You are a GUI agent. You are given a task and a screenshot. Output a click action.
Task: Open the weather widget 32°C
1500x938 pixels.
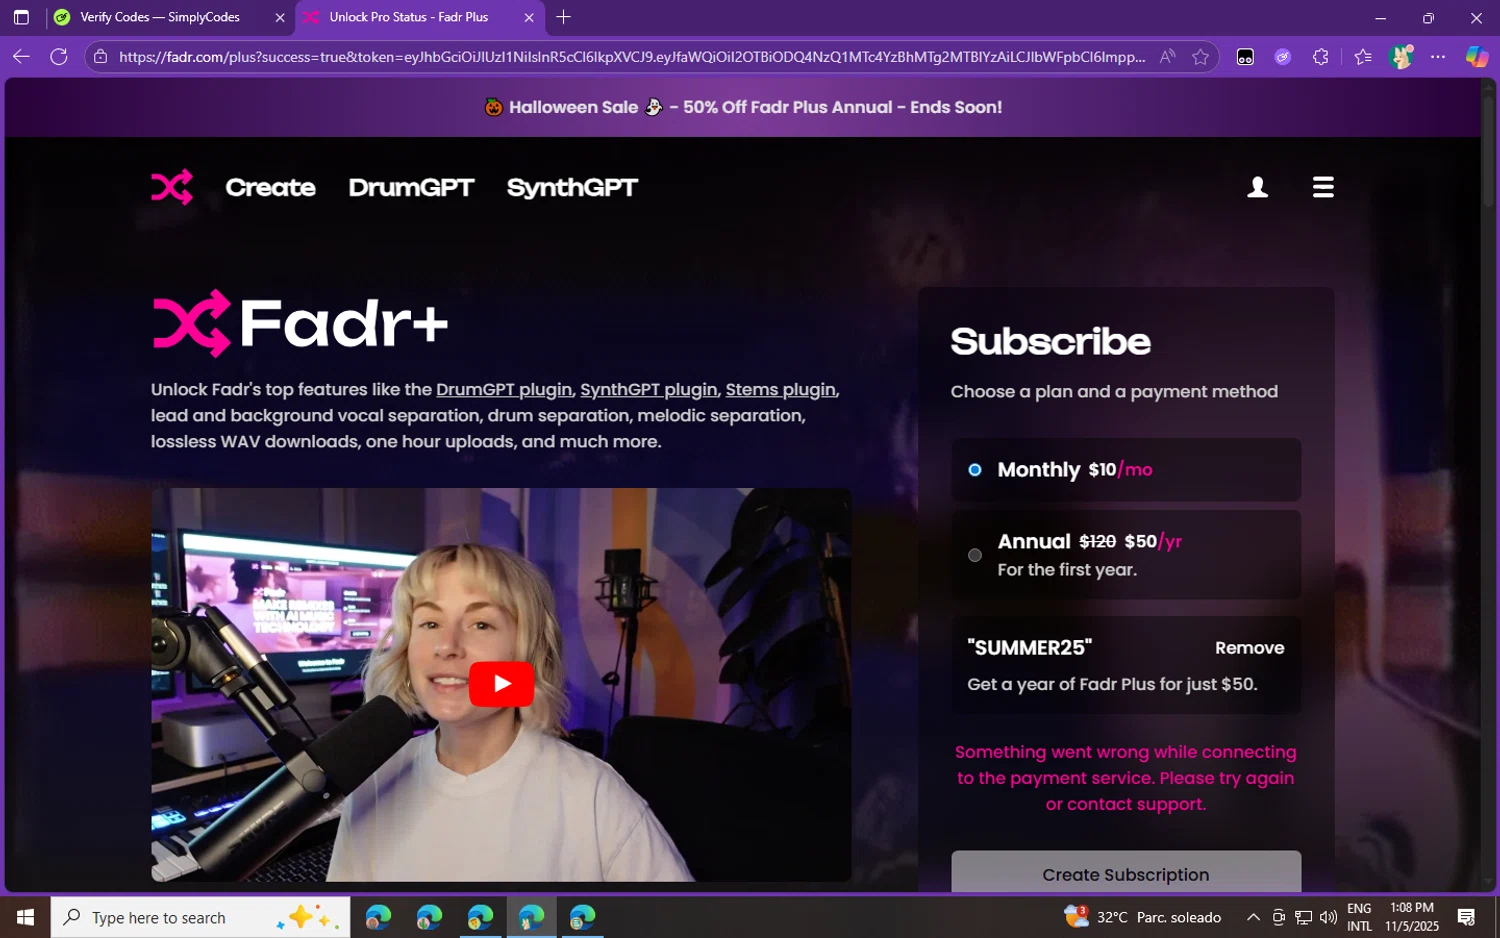pyautogui.click(x=1142, y=917)
